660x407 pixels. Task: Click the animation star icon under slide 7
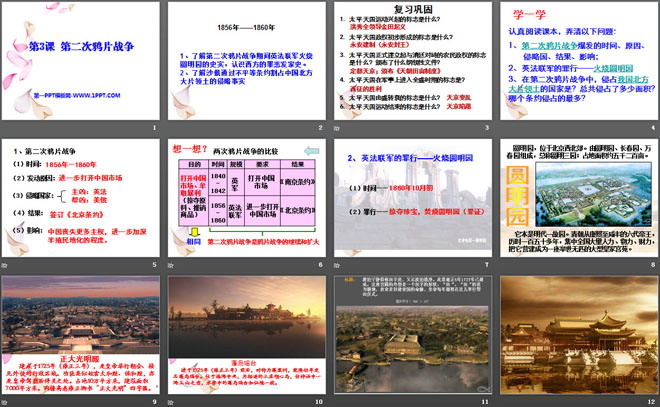point(337,265)
